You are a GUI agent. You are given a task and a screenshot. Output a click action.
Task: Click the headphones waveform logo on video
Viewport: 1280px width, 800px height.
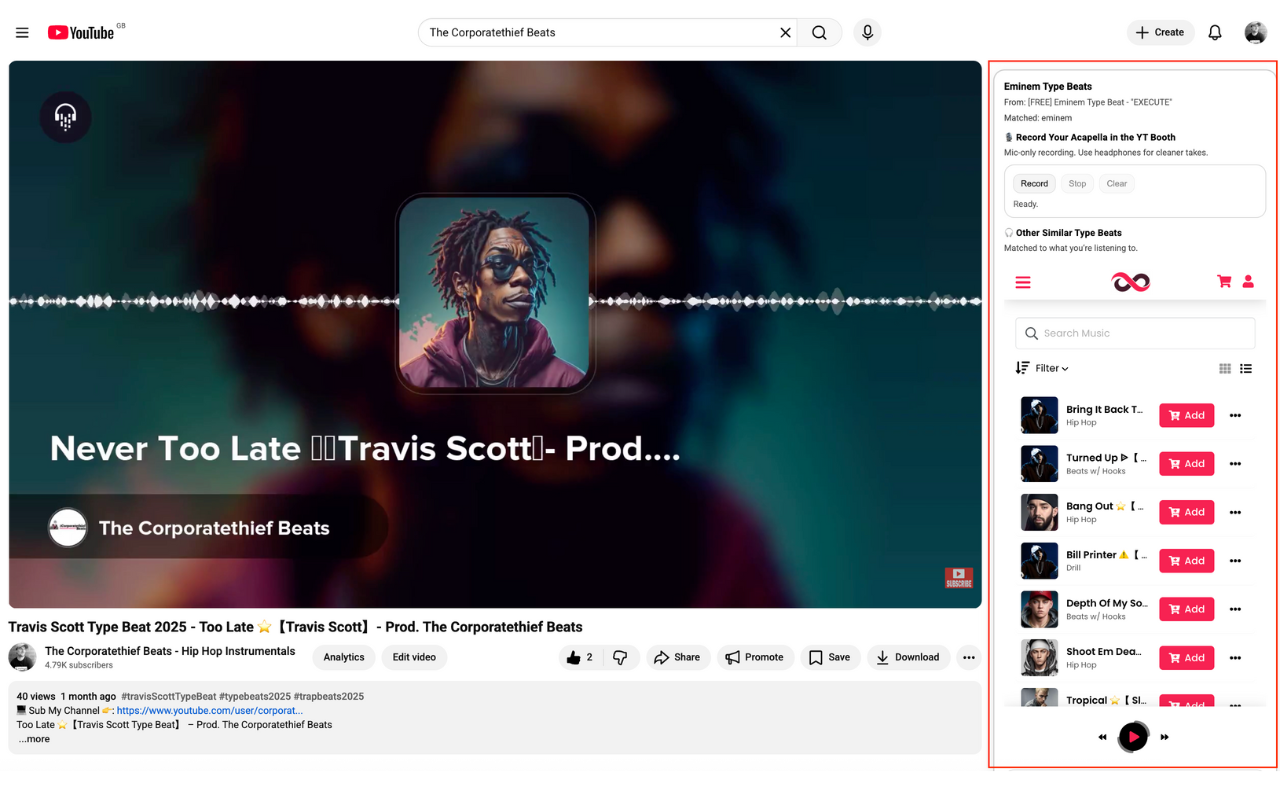click(66, 117)
